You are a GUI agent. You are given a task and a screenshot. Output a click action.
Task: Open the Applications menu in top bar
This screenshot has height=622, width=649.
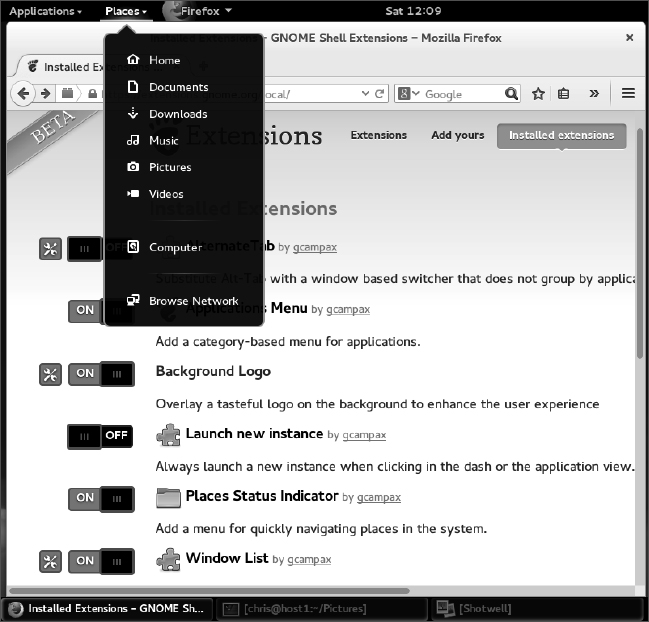[x=46, y=11]
